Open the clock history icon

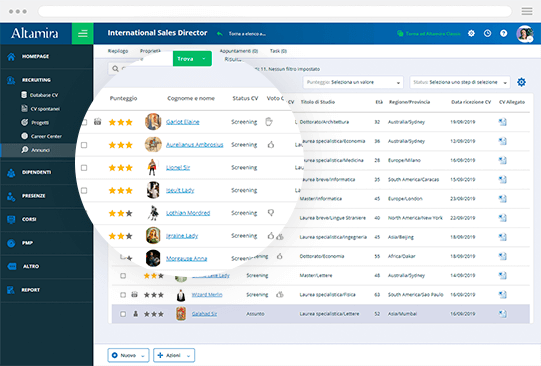coord(487,33)
